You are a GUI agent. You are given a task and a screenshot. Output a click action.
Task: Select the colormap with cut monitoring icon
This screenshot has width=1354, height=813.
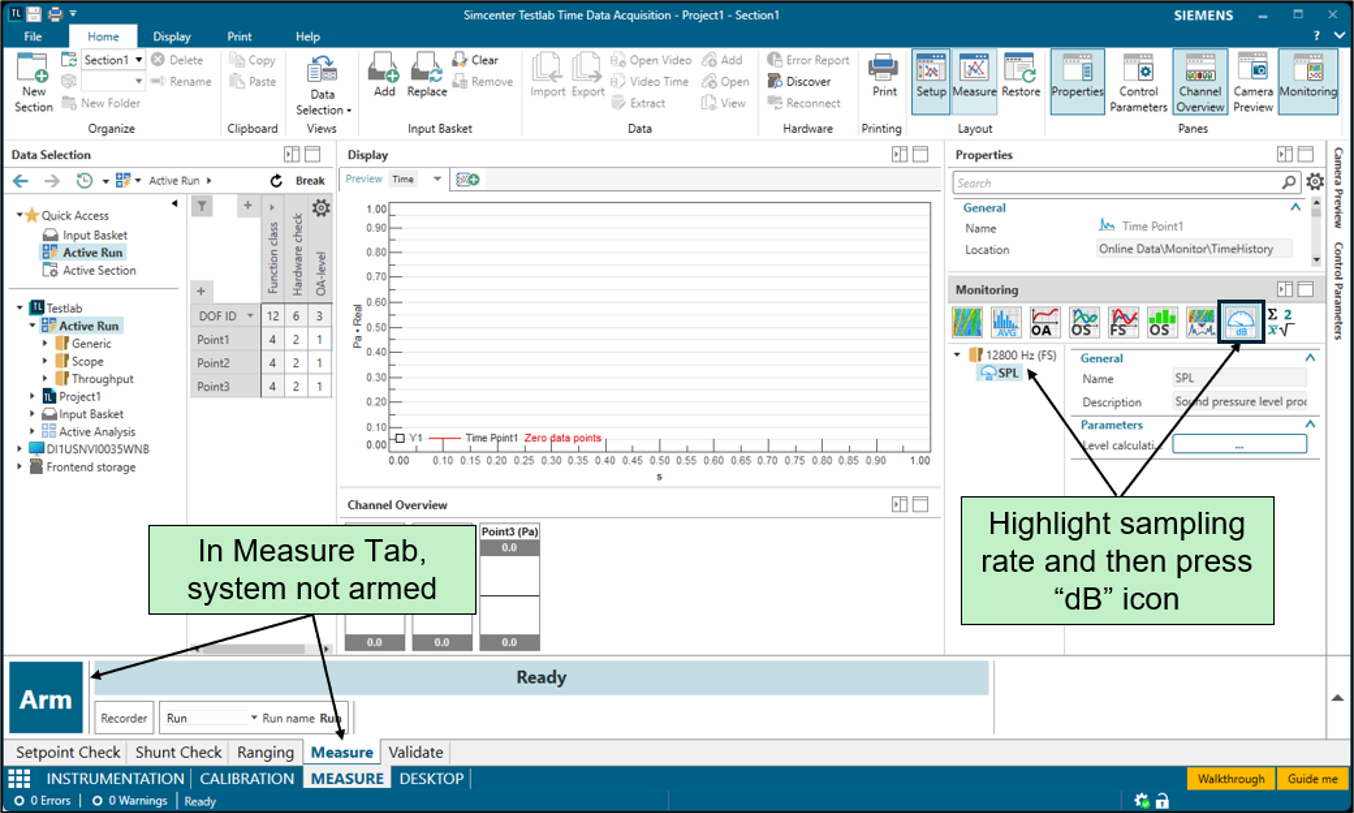[1201, 322]
